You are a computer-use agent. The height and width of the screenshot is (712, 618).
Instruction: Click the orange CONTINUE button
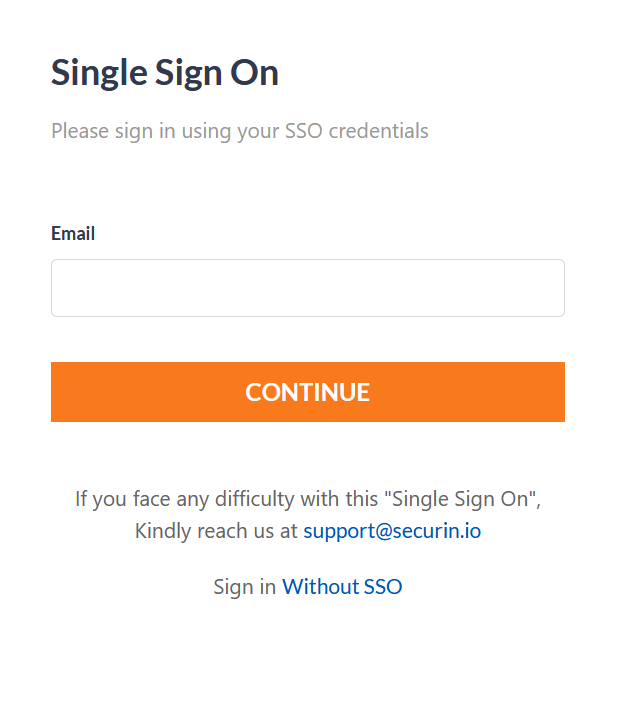pos(308,392)
